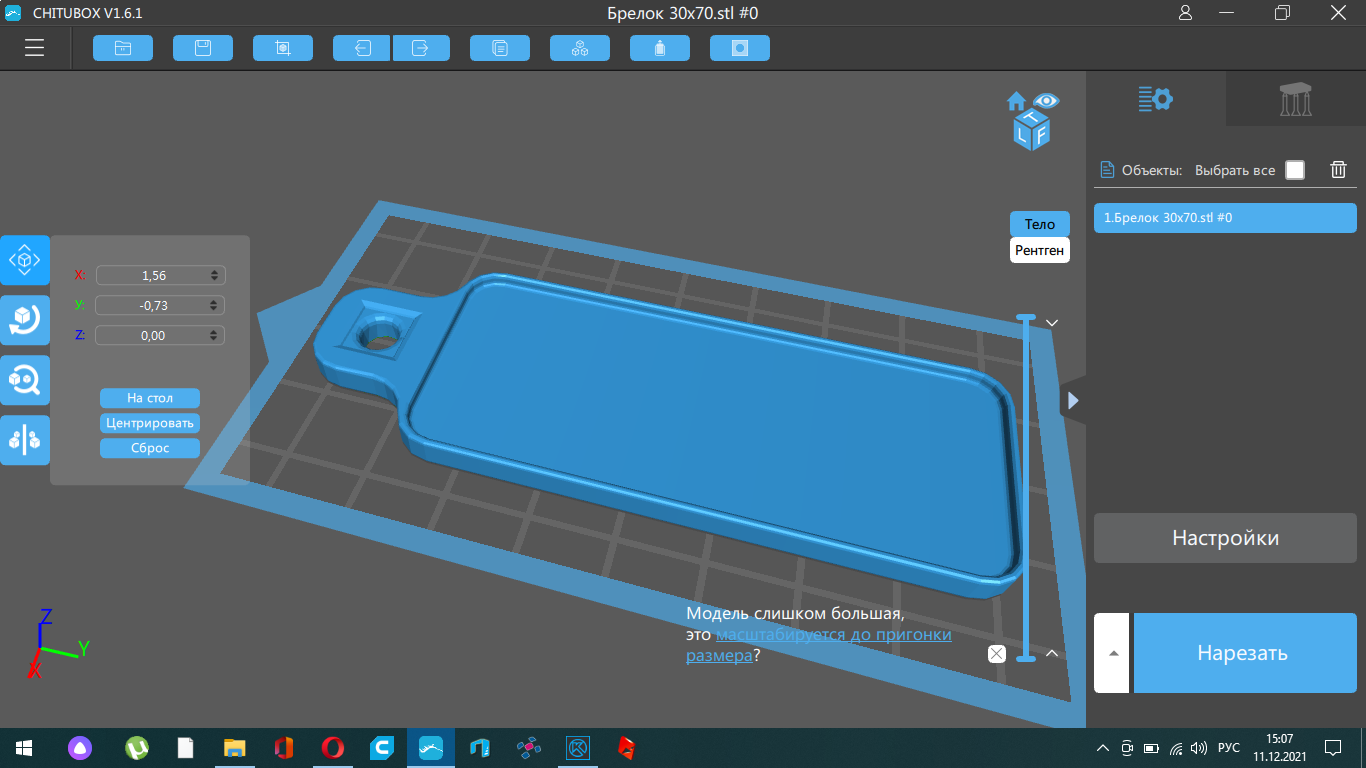Click the 'масштабируется до пригонки размера' link

(x=833, y=635)
